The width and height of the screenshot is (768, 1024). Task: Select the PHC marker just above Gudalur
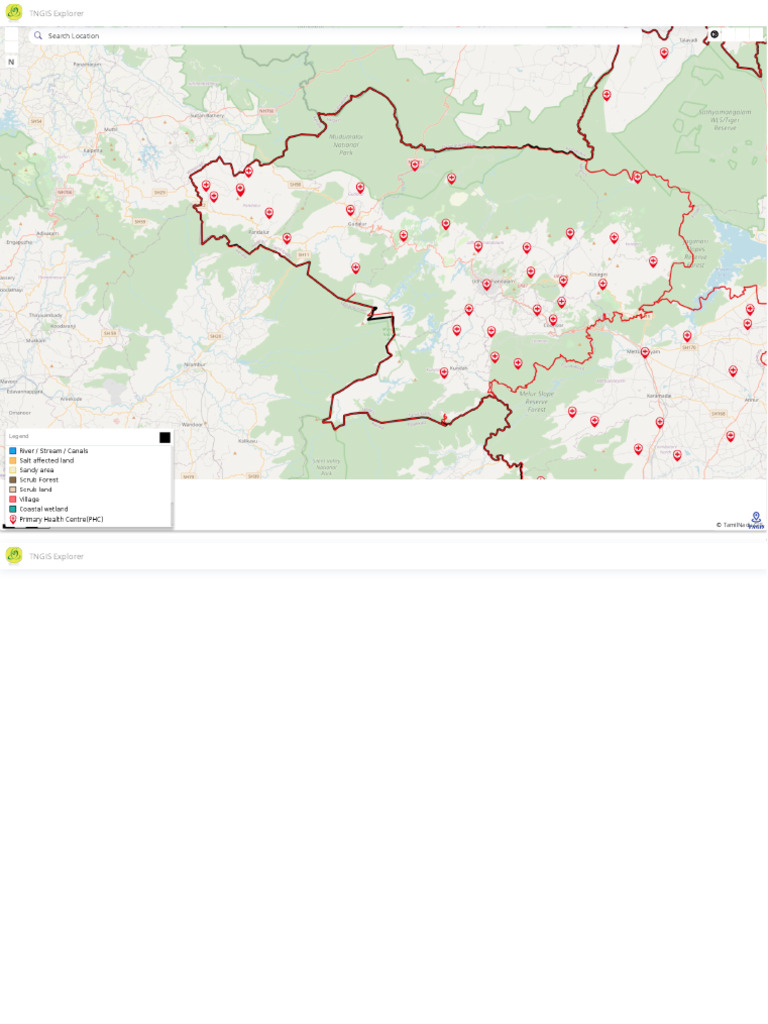click(351, 210)
